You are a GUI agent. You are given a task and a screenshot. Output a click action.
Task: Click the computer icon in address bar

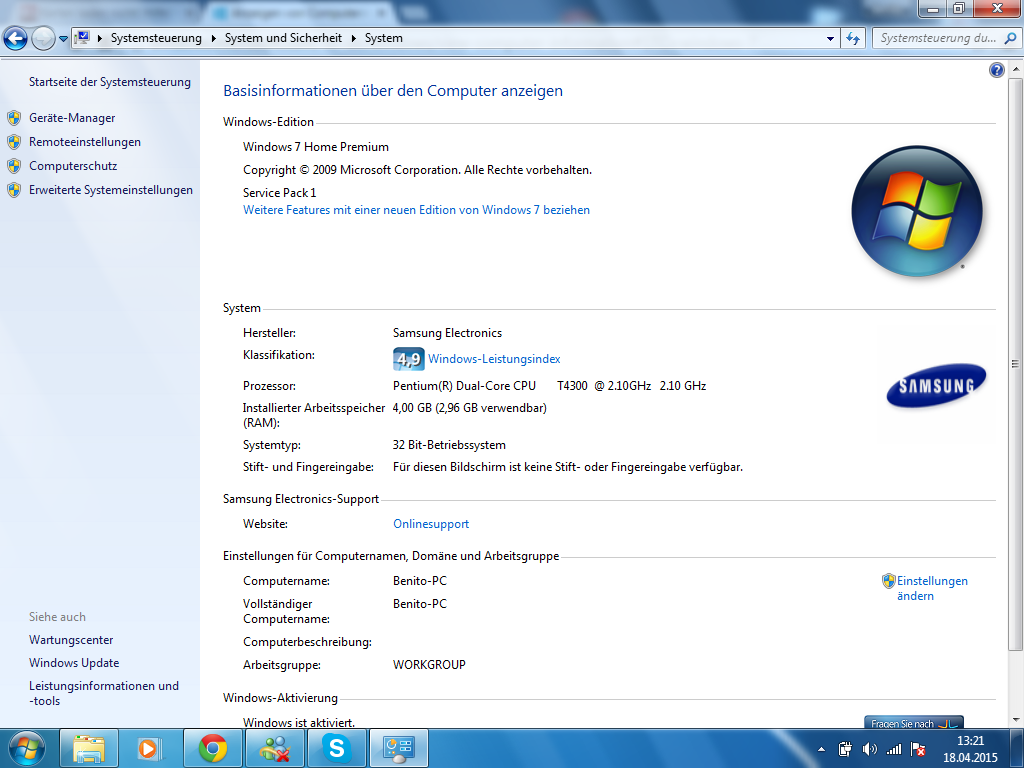(82, 38)
